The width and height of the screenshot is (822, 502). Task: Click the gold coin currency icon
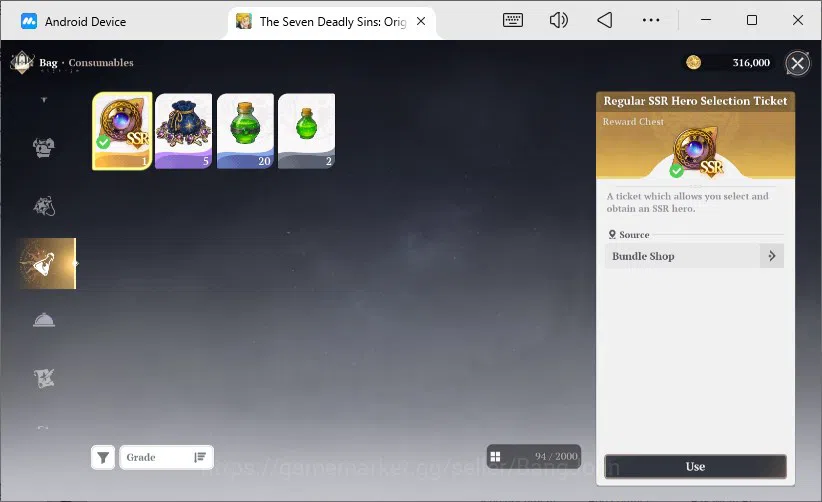pyautogui.click(x=694, y=62)
